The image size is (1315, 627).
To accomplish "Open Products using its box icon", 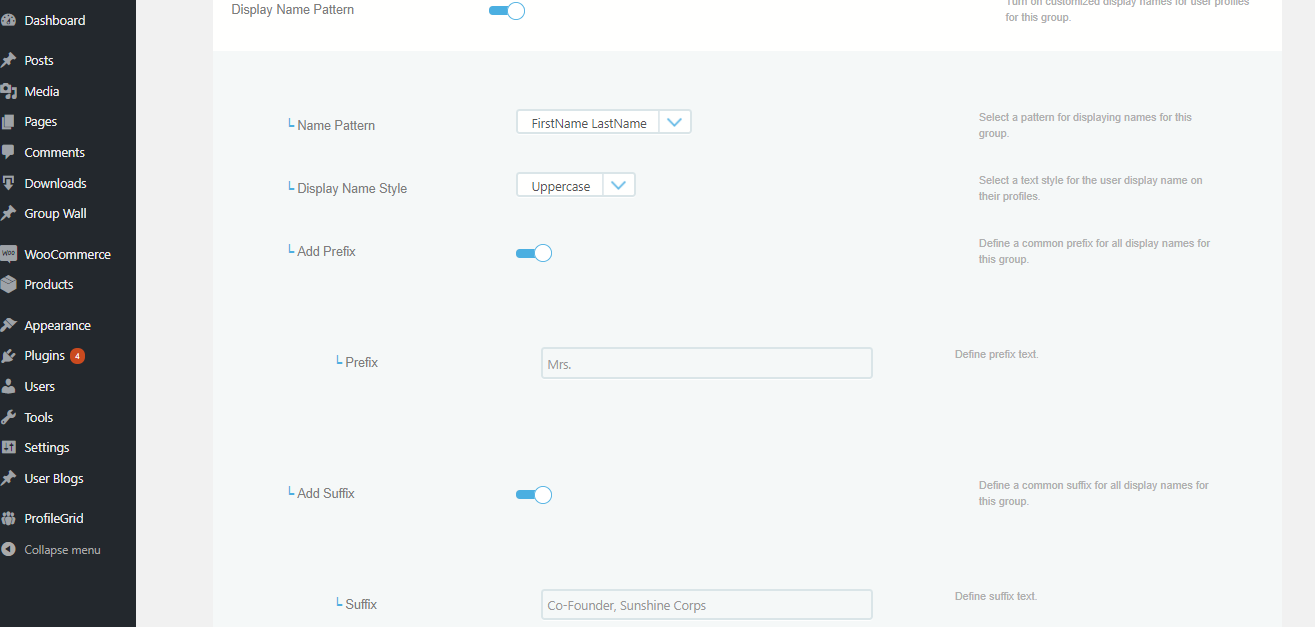I will tap(11, 284).
